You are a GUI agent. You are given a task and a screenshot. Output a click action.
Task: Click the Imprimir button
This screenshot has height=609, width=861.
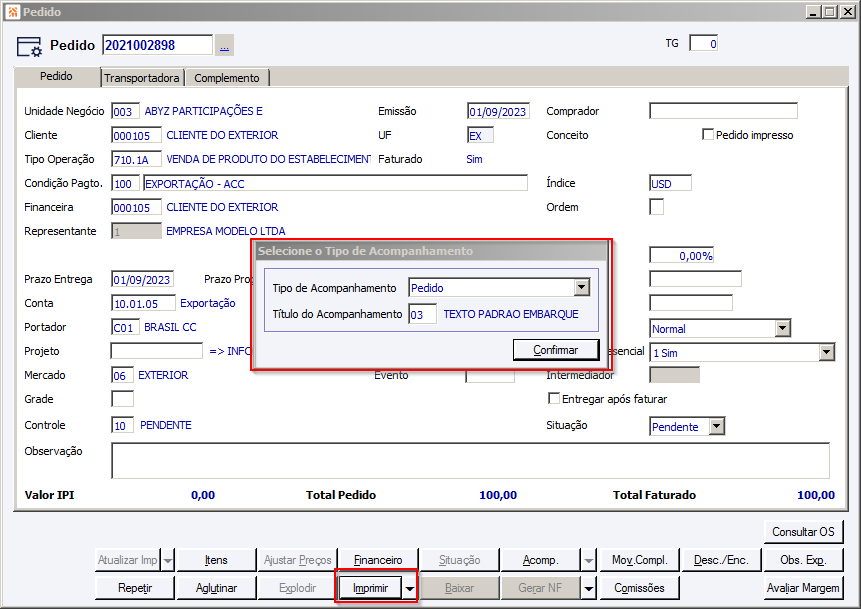click(x=370, y=588)
